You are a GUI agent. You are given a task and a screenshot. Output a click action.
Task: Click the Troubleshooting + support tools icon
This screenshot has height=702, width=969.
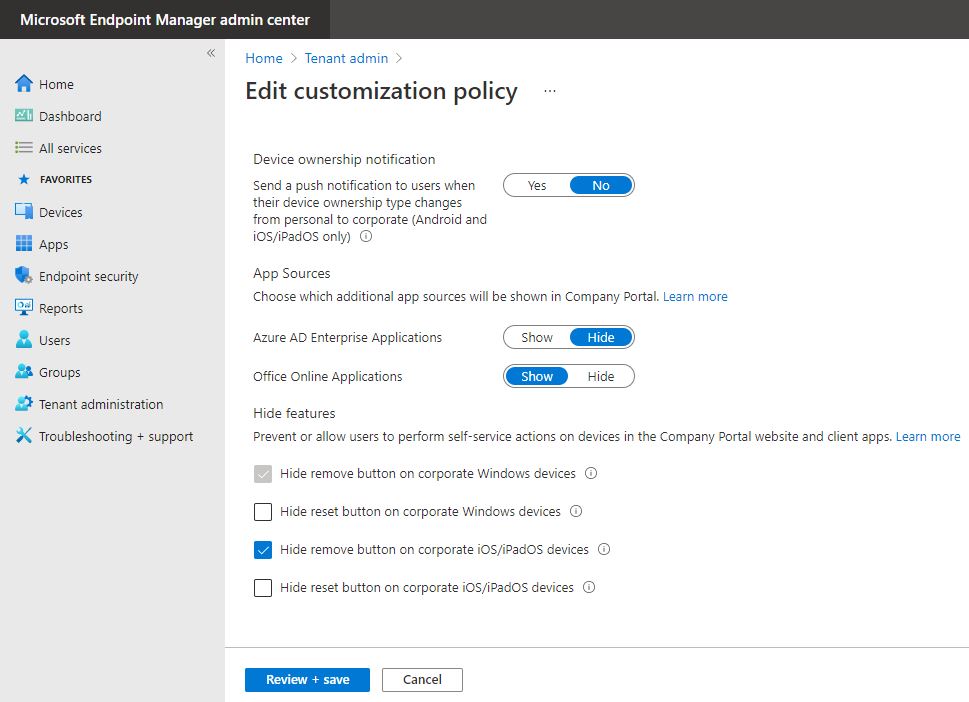pos(23,436)
